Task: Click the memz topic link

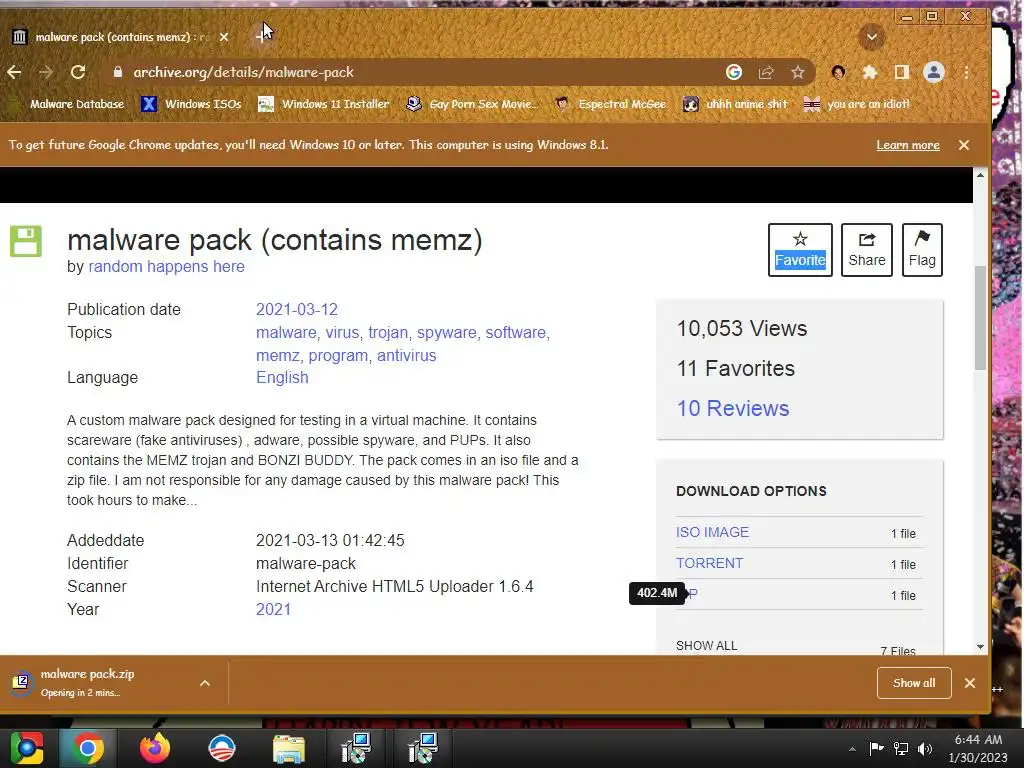Action: coord(278,356)
